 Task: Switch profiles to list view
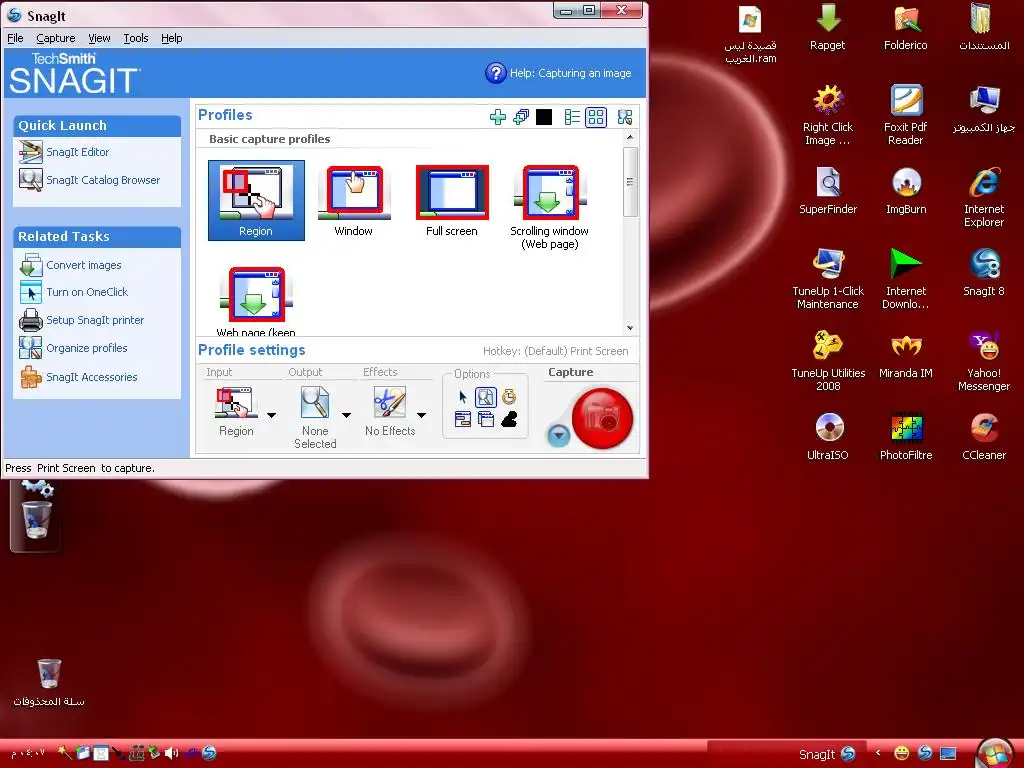572,117
